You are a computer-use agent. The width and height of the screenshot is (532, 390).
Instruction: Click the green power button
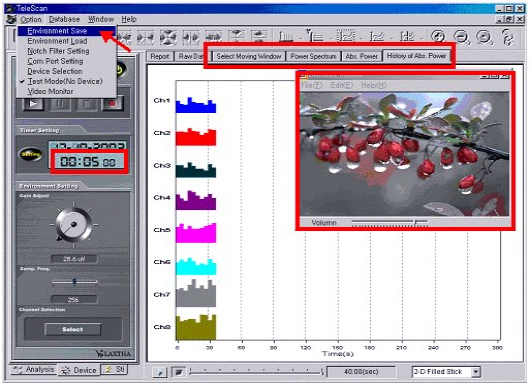120,69
